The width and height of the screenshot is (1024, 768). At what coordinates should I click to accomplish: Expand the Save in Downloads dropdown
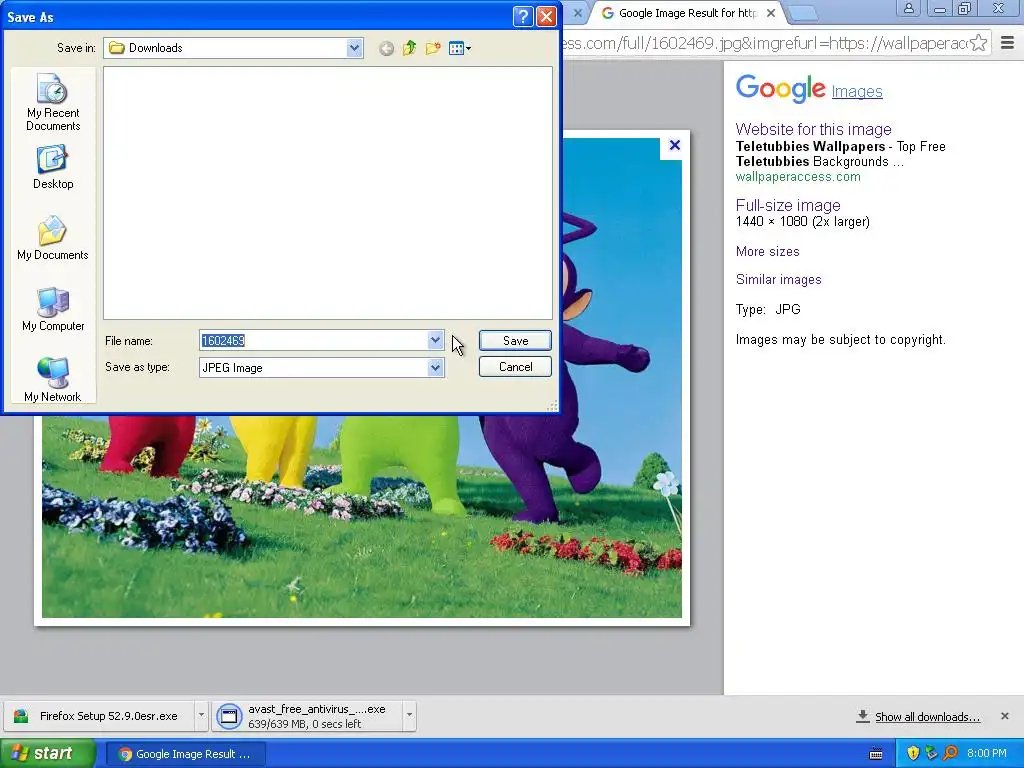[x=355, y=48]
